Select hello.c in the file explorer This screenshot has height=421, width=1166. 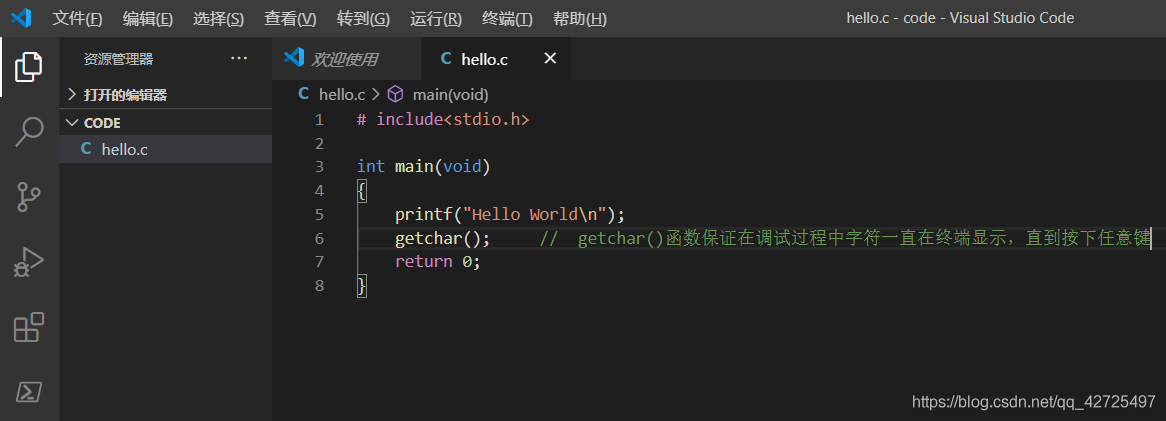(124, 149)
